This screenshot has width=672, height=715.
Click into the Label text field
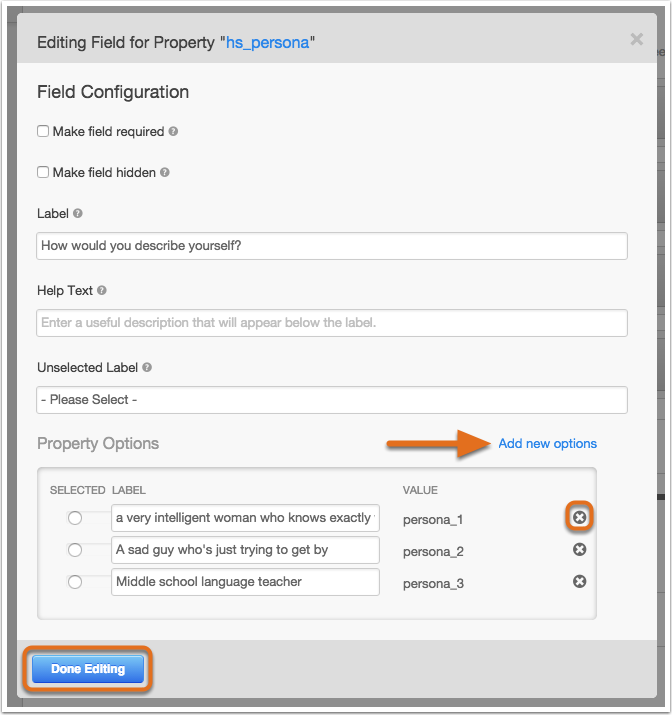coord(332,246)
